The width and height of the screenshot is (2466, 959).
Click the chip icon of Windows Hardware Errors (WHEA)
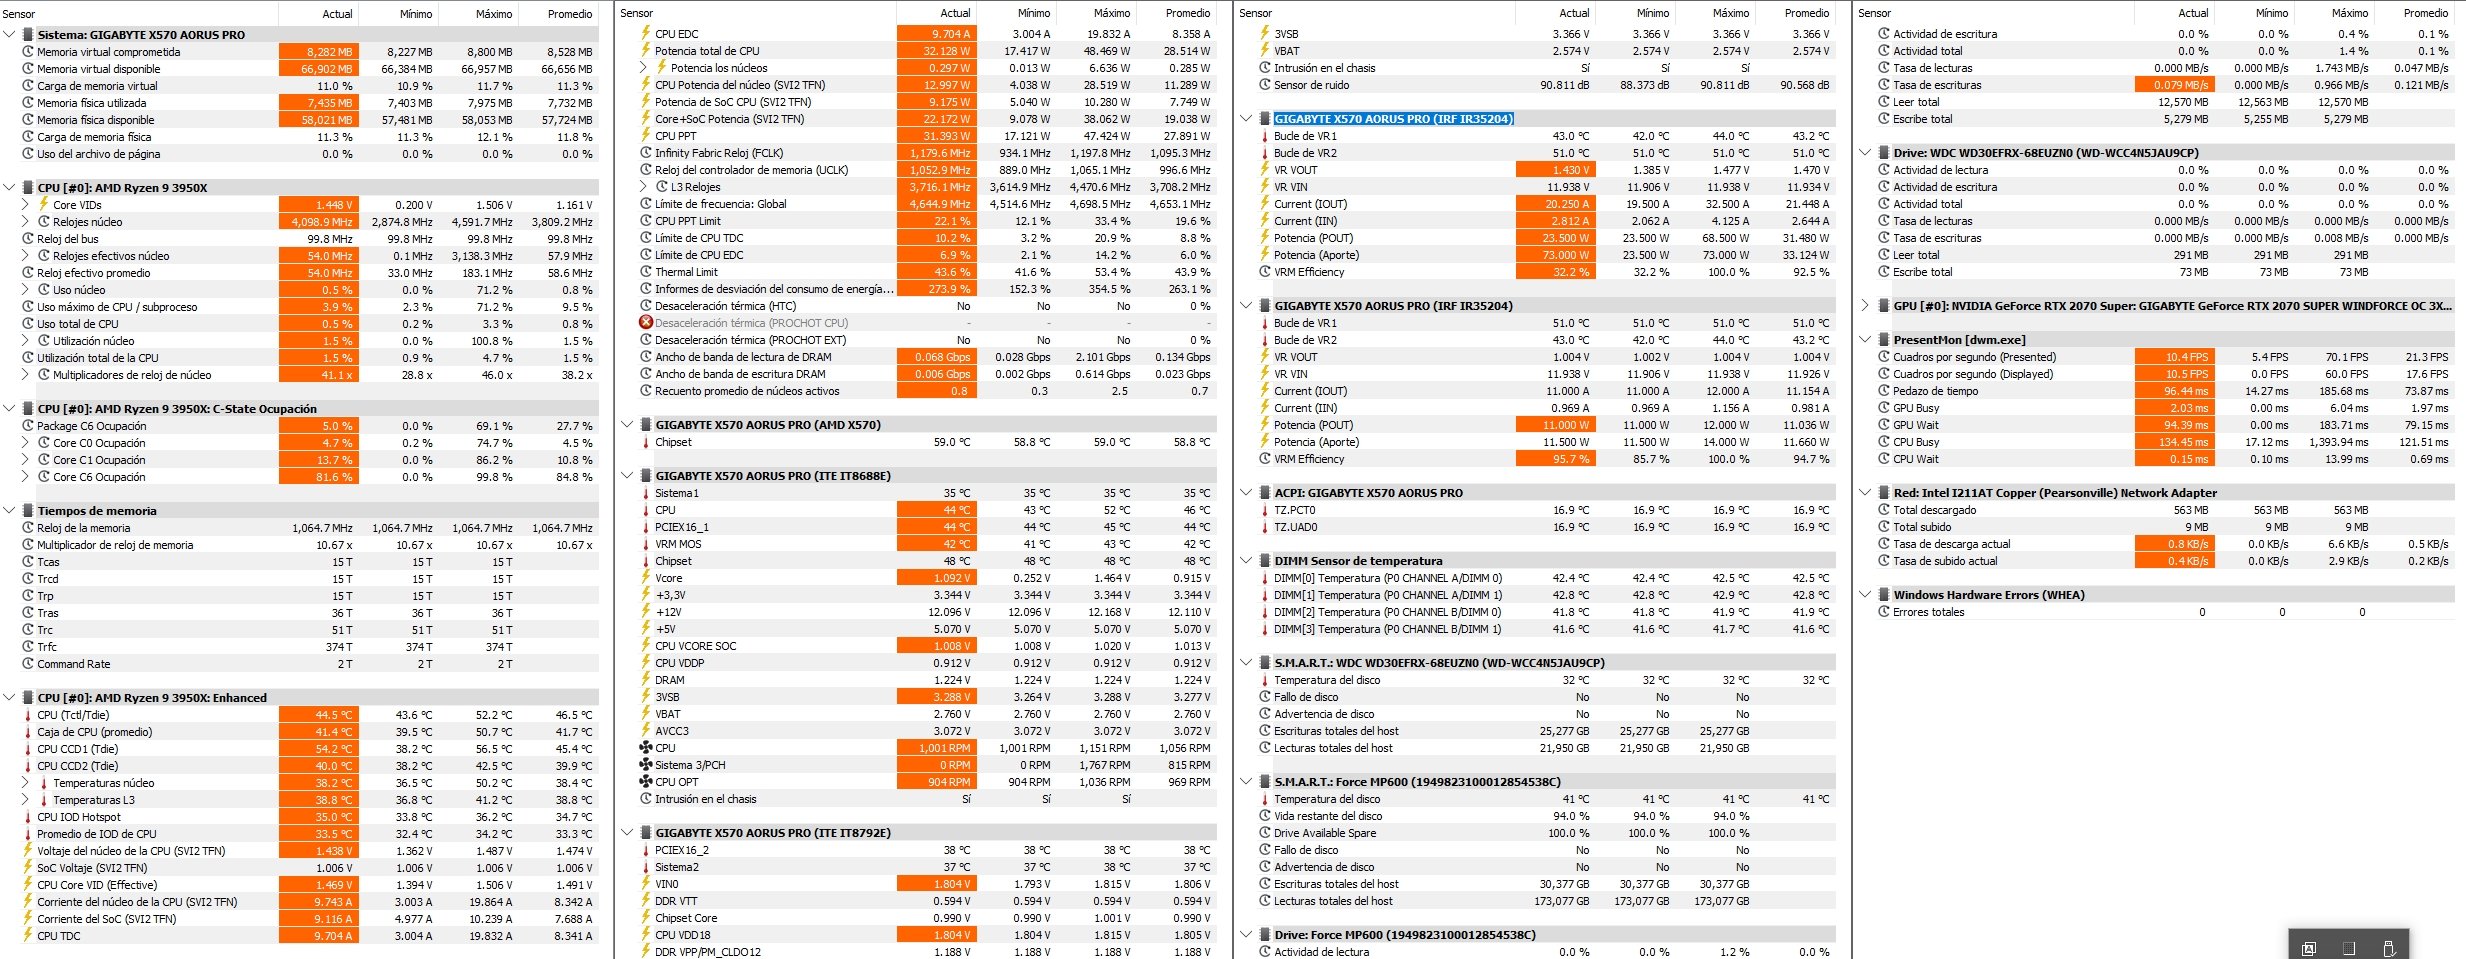(x=1883, y=595)
